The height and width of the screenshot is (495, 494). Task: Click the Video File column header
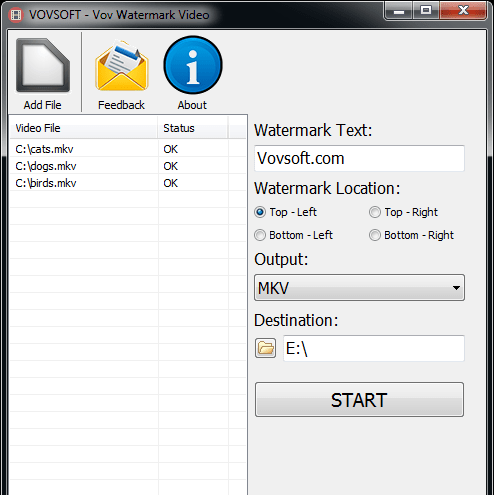coord(84,128)
